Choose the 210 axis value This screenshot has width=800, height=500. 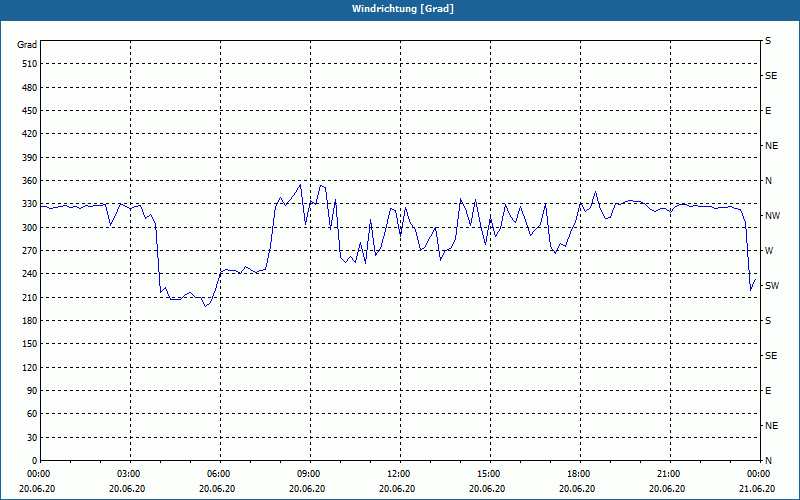[x=30, y=297]
